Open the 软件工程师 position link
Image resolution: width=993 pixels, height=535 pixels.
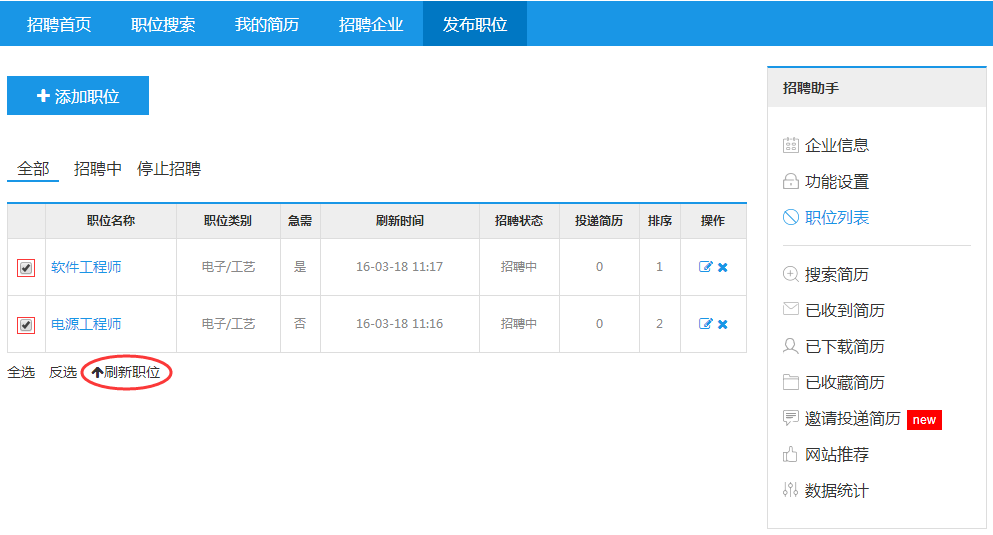87,267
